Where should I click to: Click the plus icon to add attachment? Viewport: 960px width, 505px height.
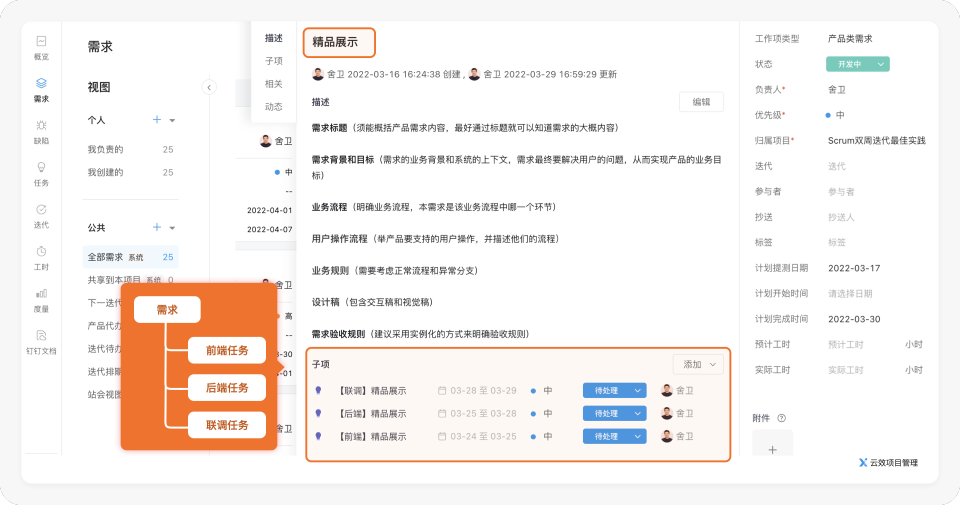[x=772, y=450]
